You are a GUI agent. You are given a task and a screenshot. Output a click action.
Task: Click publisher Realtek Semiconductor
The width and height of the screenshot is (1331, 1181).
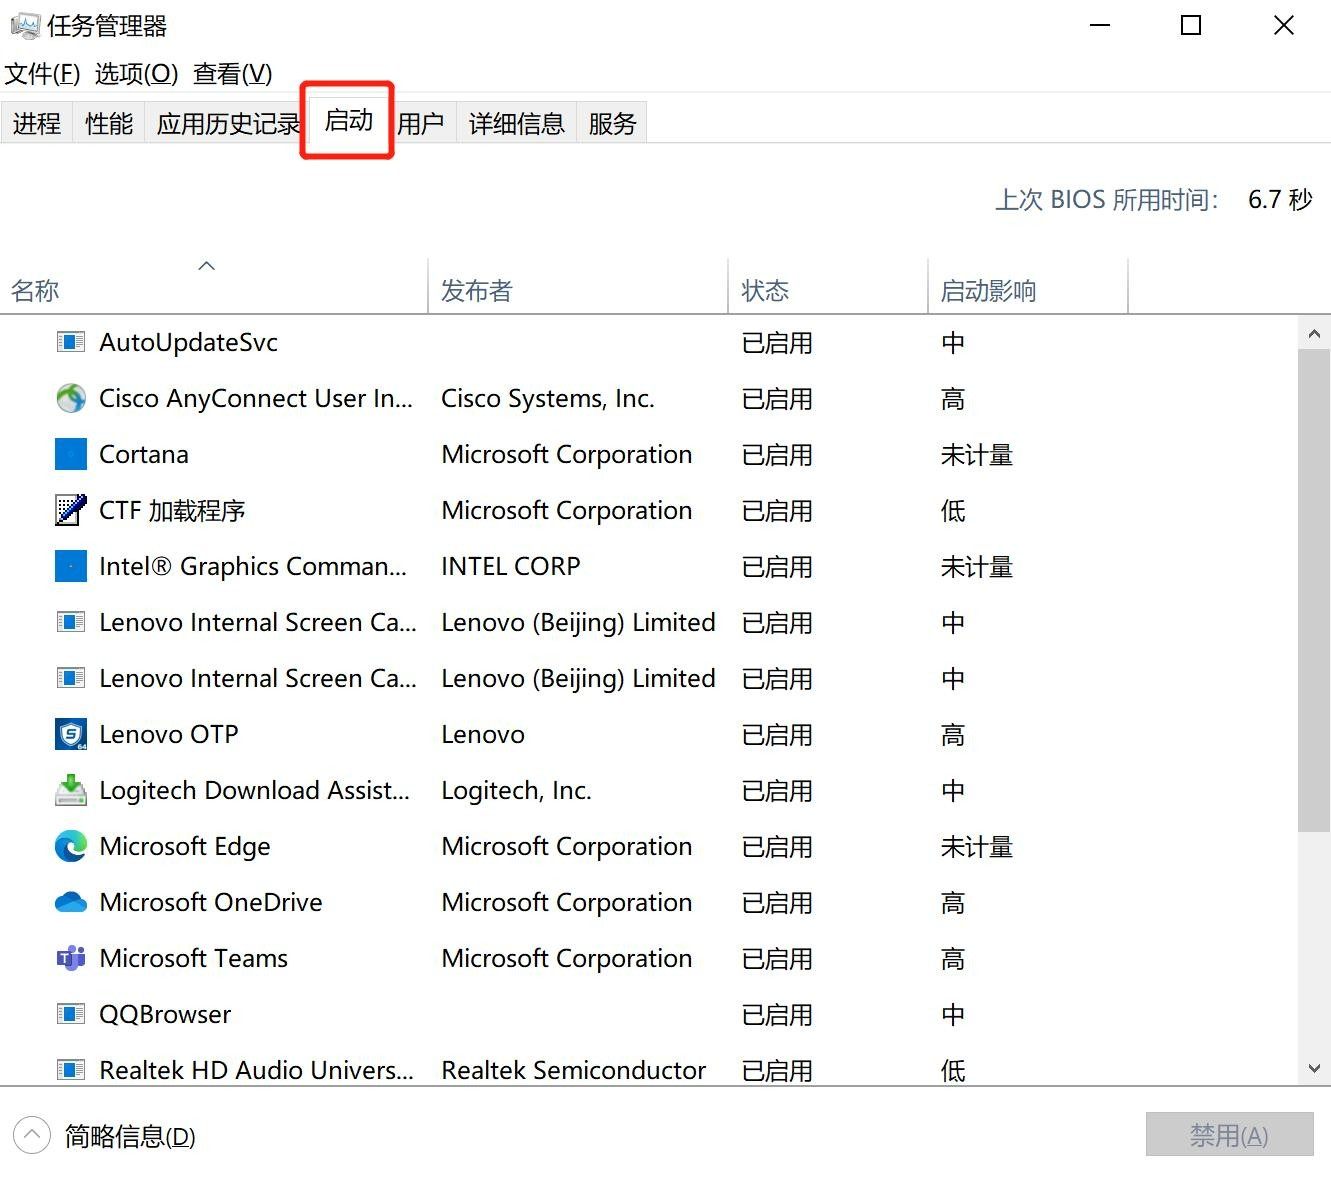coord(574,1070)
